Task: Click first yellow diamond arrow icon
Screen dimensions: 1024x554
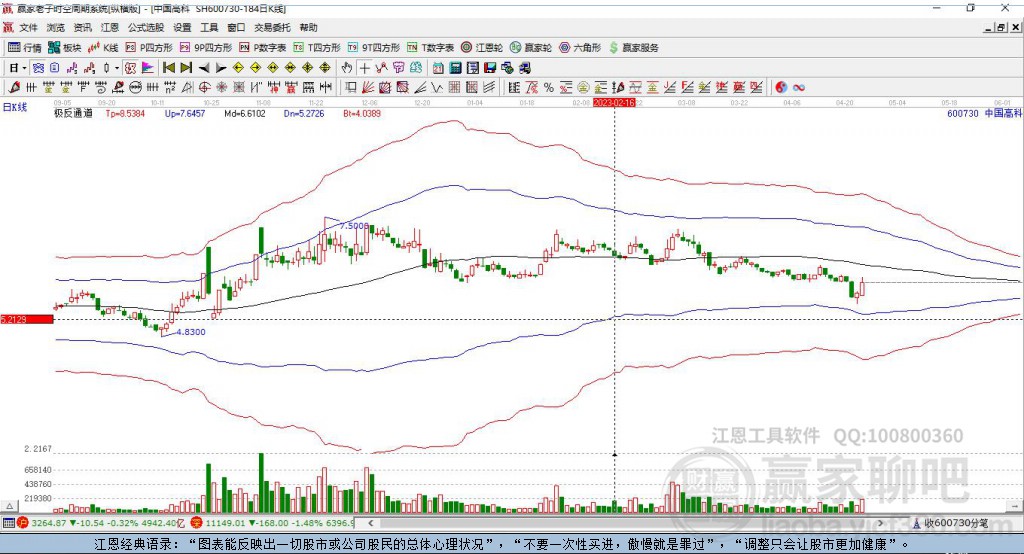Action: coord(238,68)
